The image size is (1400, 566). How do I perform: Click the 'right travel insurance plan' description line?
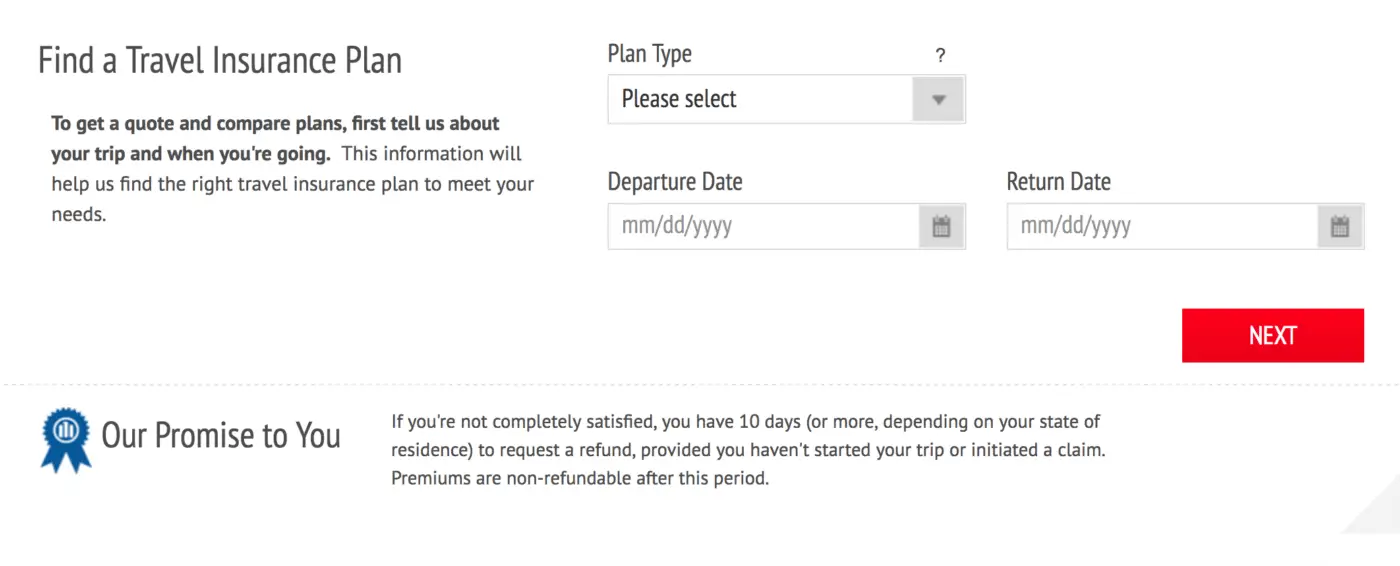coord(293,184)
